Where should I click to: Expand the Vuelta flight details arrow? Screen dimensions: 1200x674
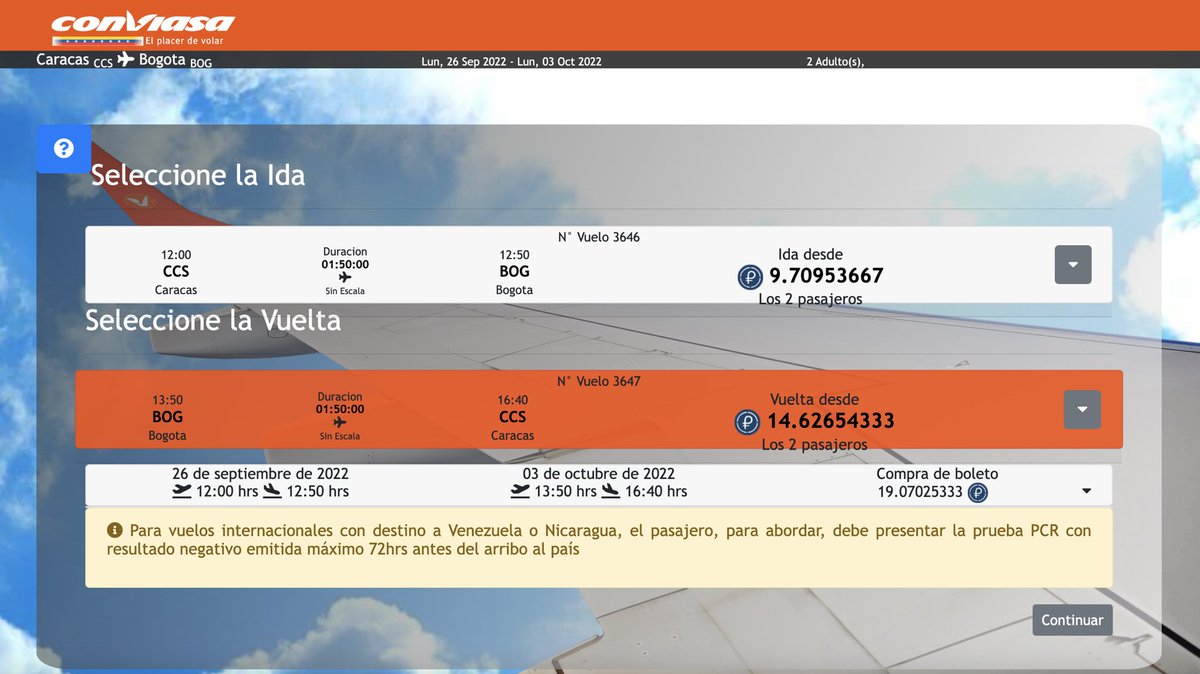[1081, 409]
